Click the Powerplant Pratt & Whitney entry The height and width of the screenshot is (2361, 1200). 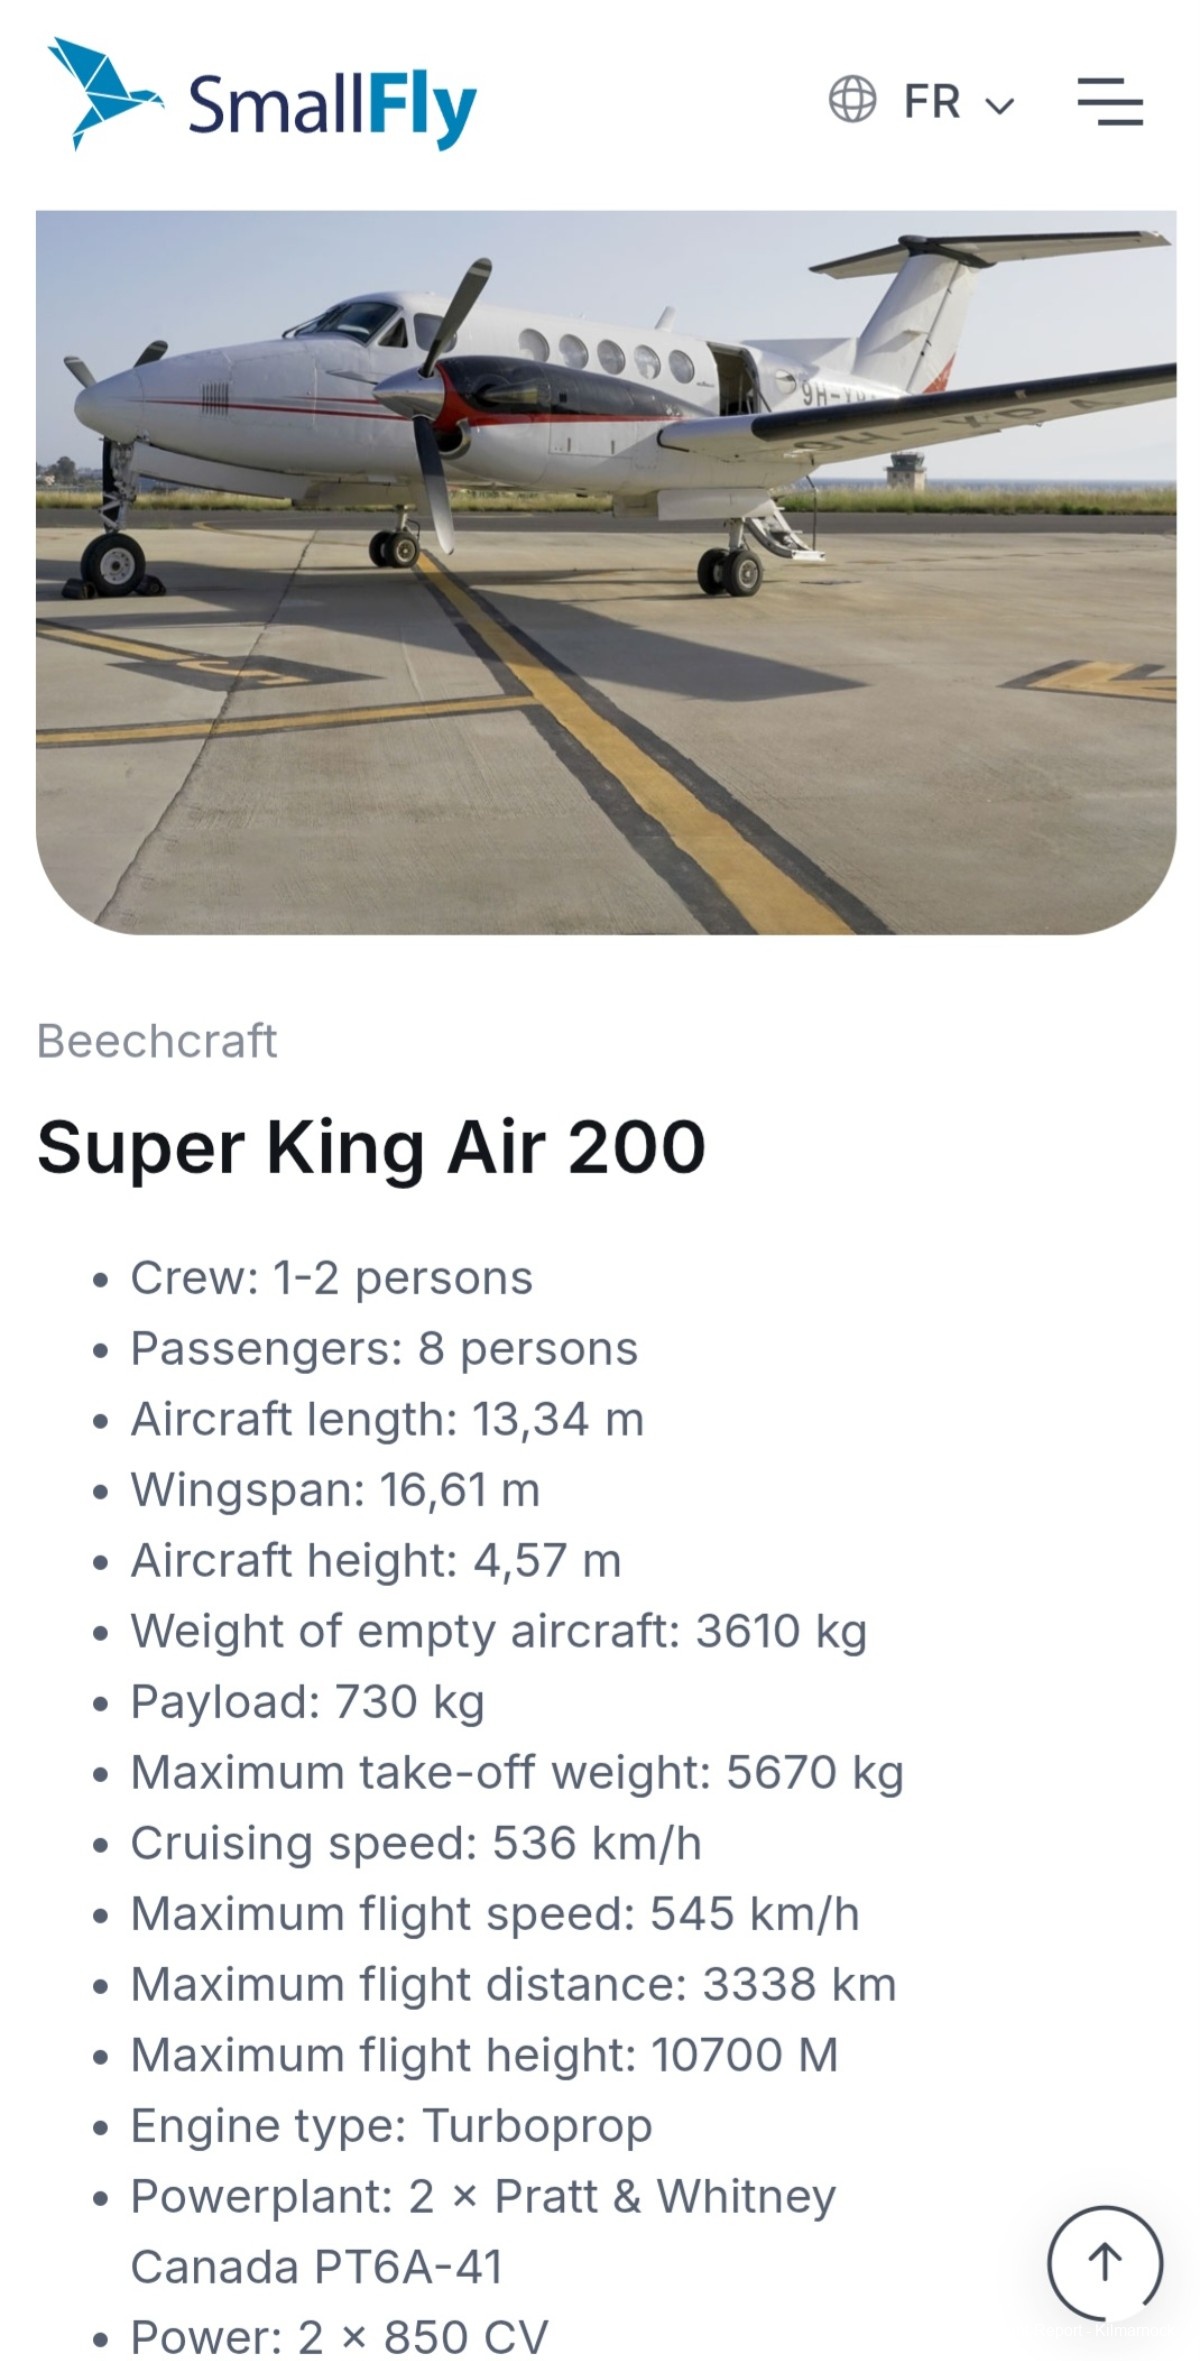(x=483, y=2232)
